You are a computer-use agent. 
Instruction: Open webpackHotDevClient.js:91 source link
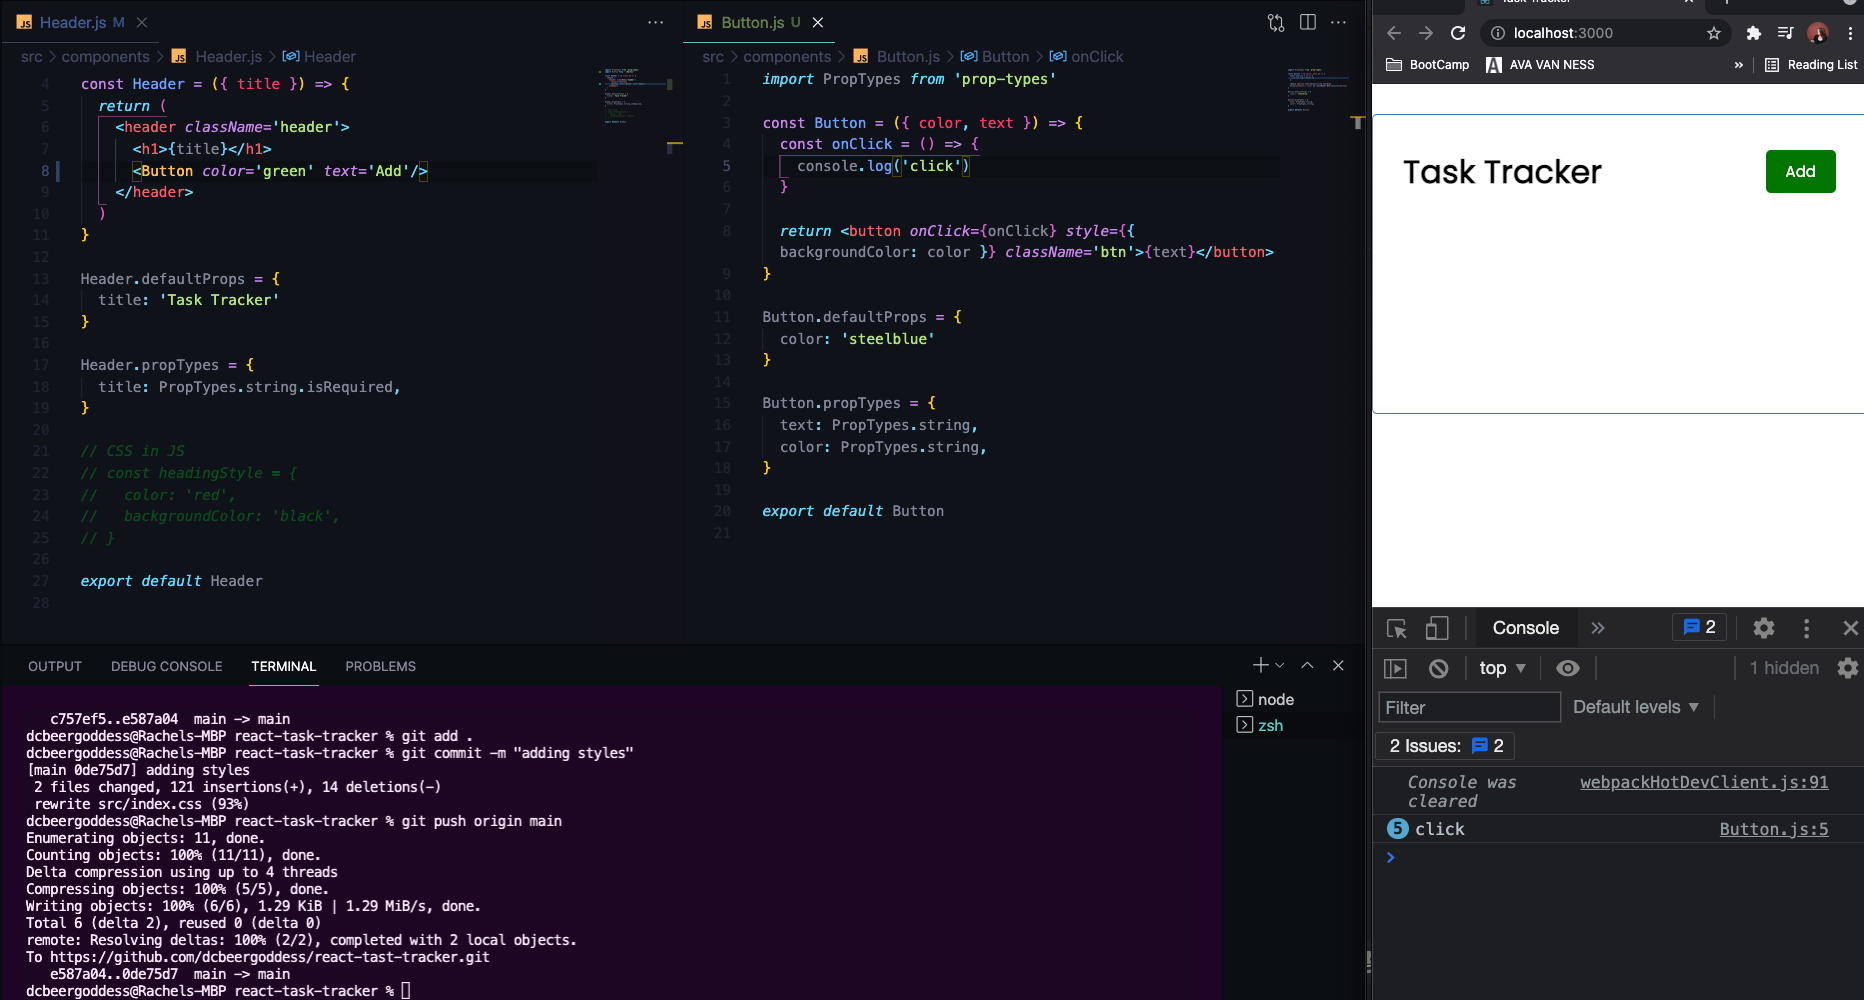(1704, 782)
